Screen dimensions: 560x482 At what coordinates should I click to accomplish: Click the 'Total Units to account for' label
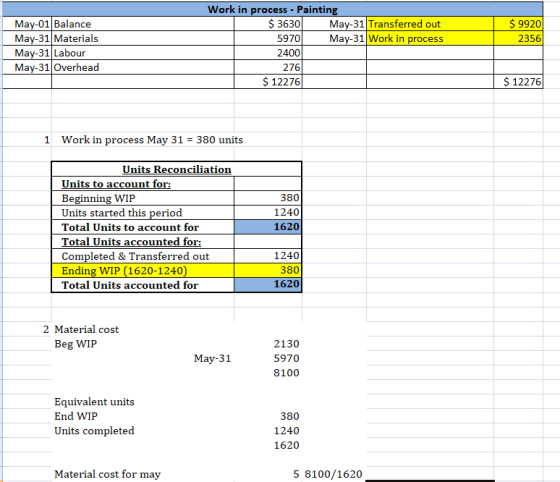tap(130, 227)
